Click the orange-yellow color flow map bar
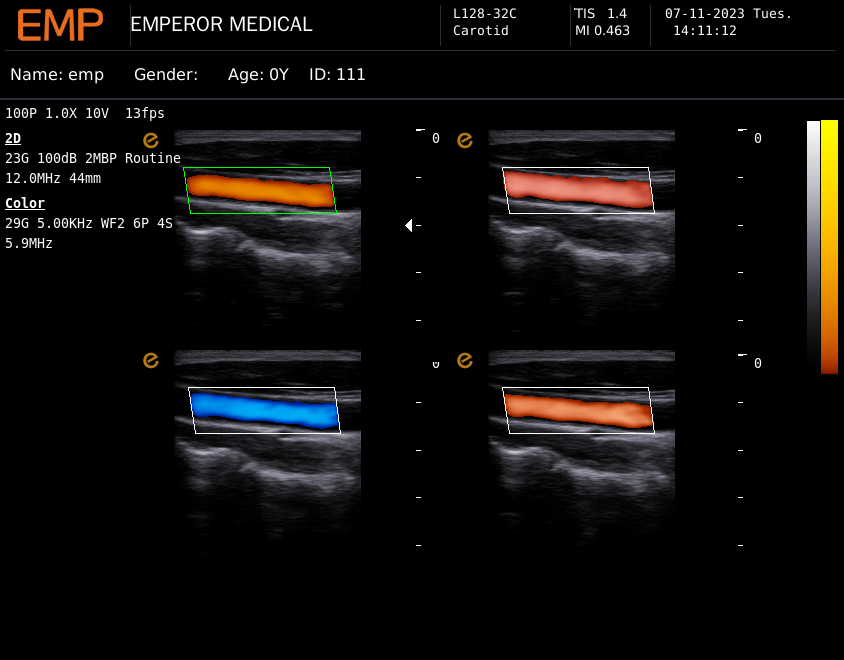 [829, 246]
